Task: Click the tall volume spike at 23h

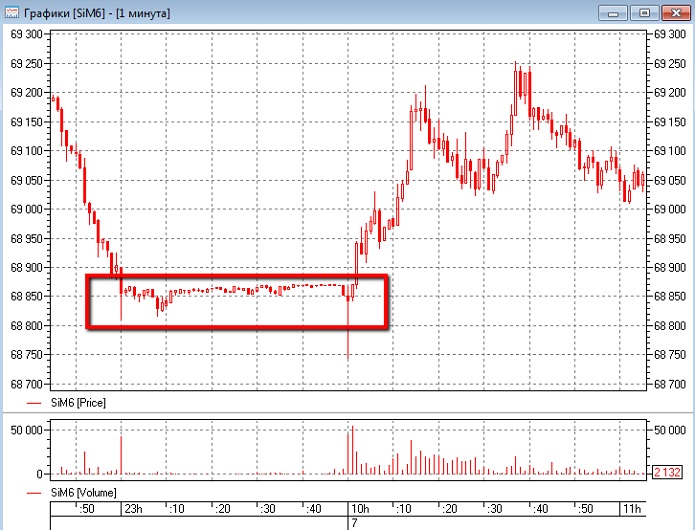Action: coord(121,455)
